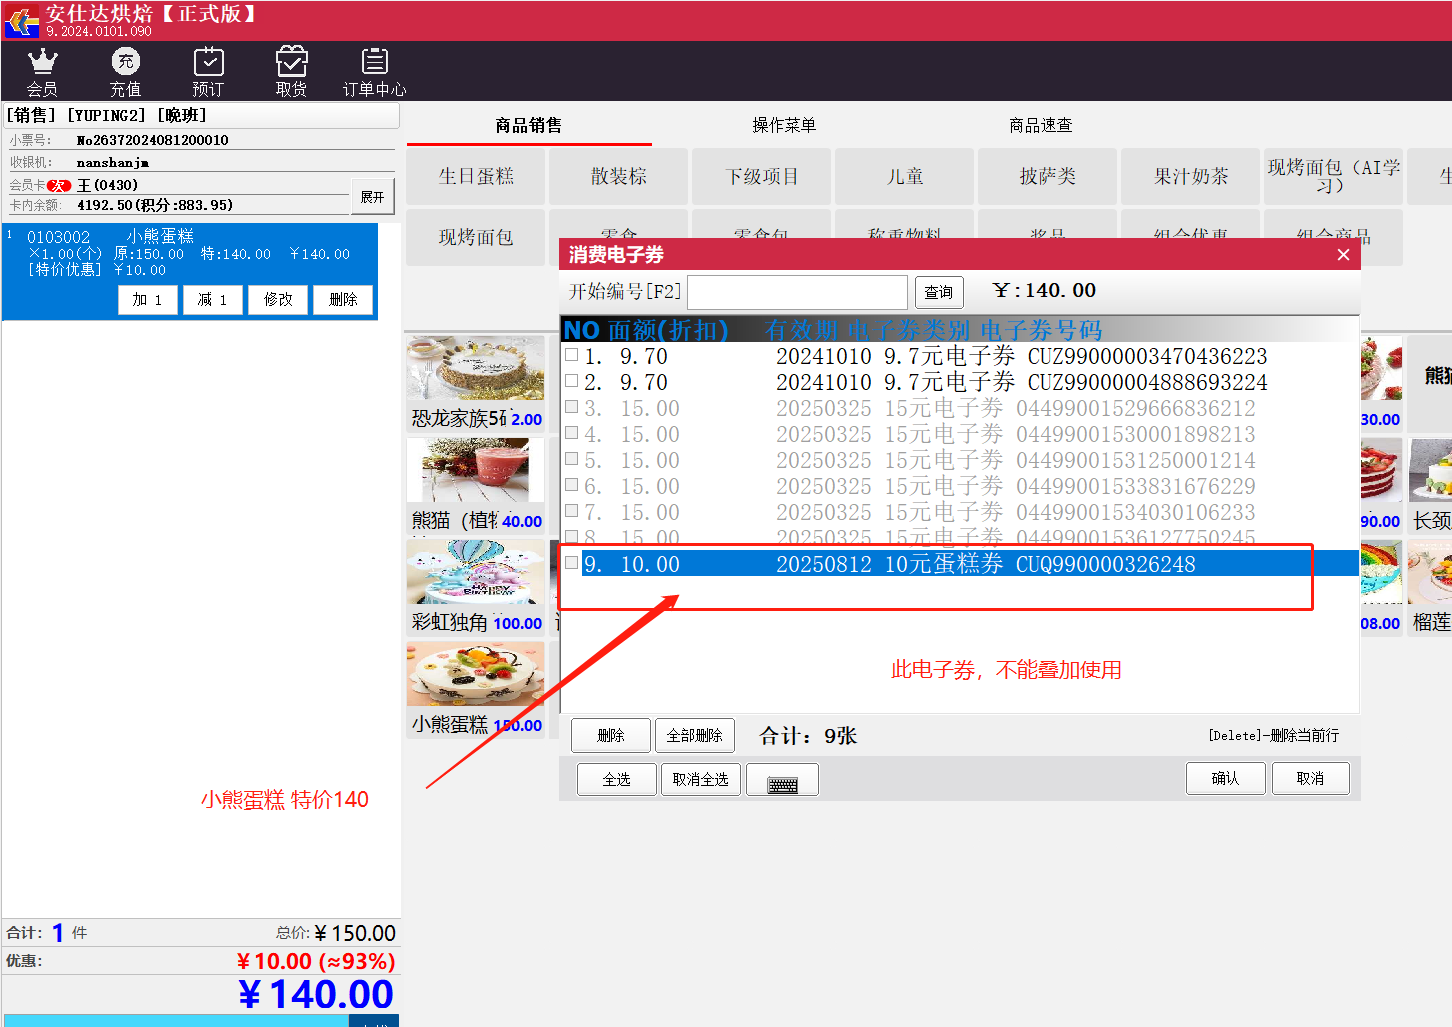Click 有效期 column header

tap(802, 330)
